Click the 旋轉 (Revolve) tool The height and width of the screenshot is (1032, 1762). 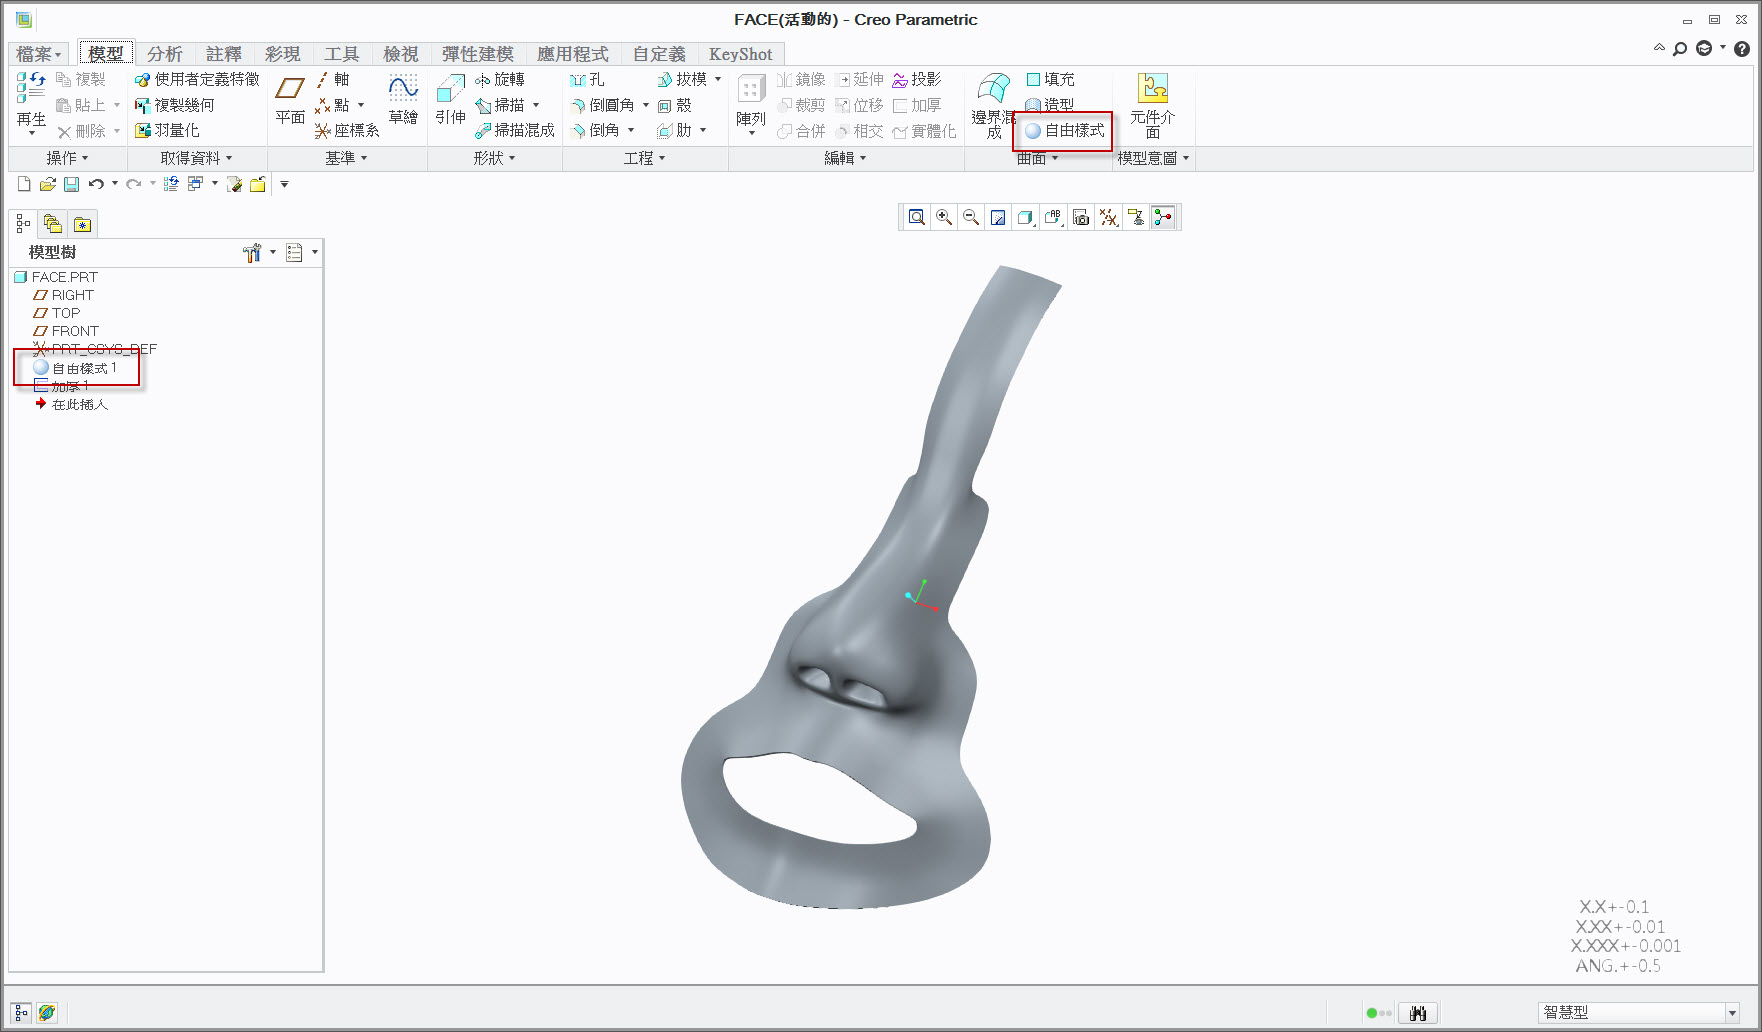pyautogui.click(x=500, y=79)
